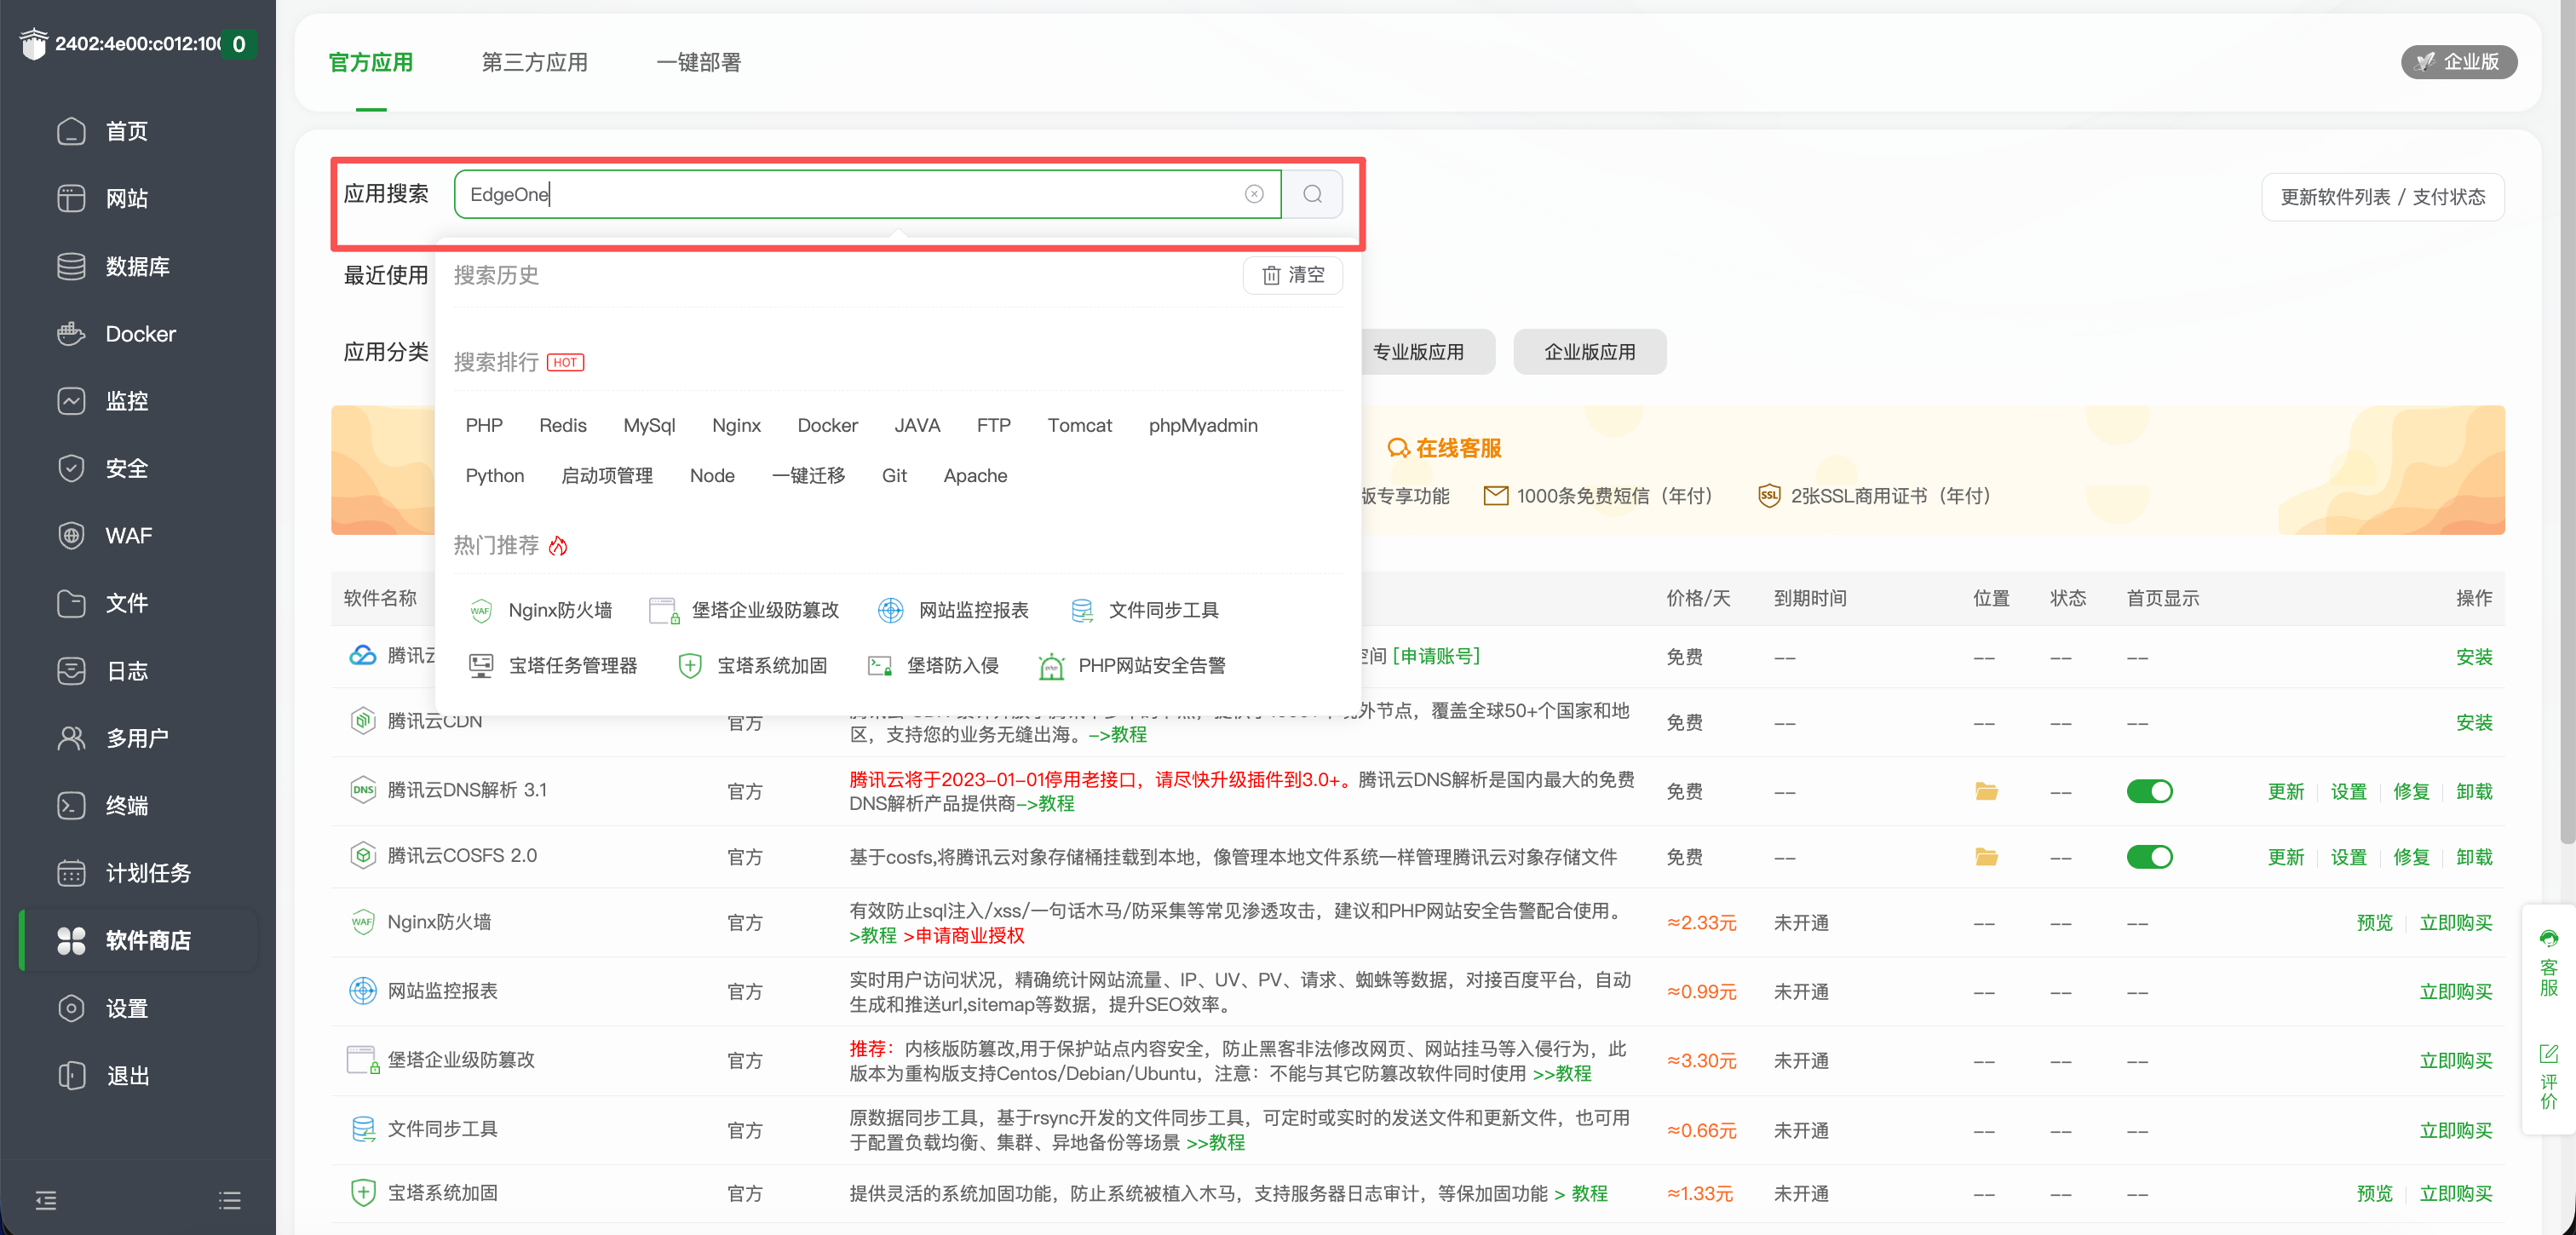Viewport: 2576px width, 1235px height.
Task: Click the search magnifier icon button
Action: (x=1312, y=194)
